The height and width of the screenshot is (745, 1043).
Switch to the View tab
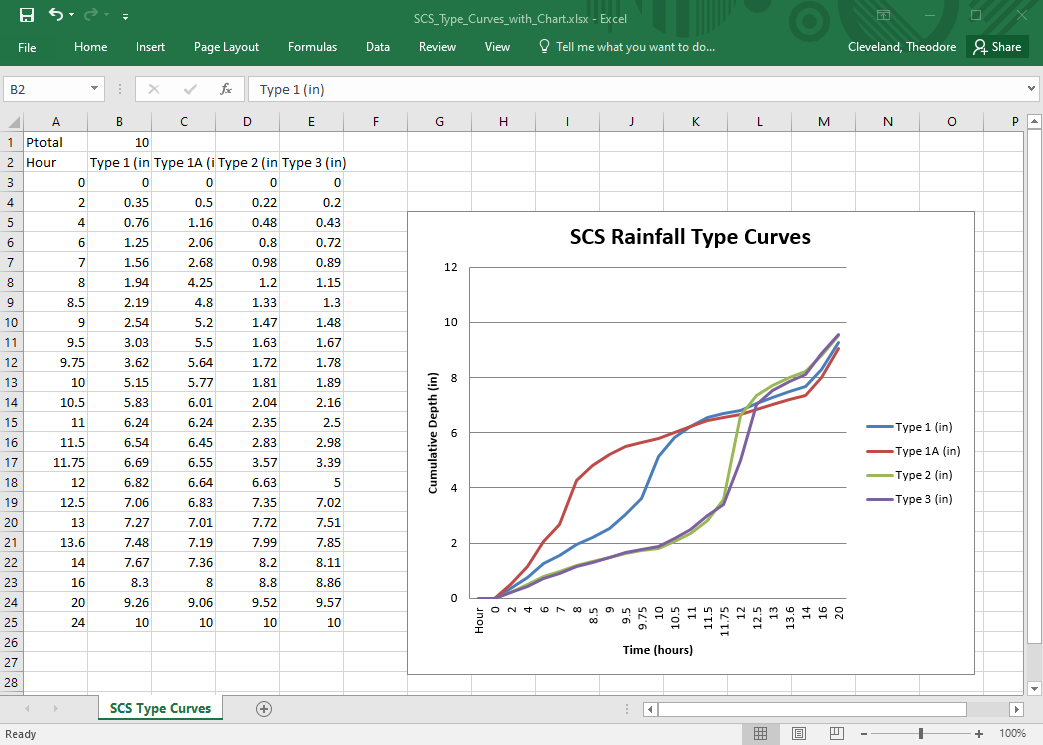tap(497, 47)
